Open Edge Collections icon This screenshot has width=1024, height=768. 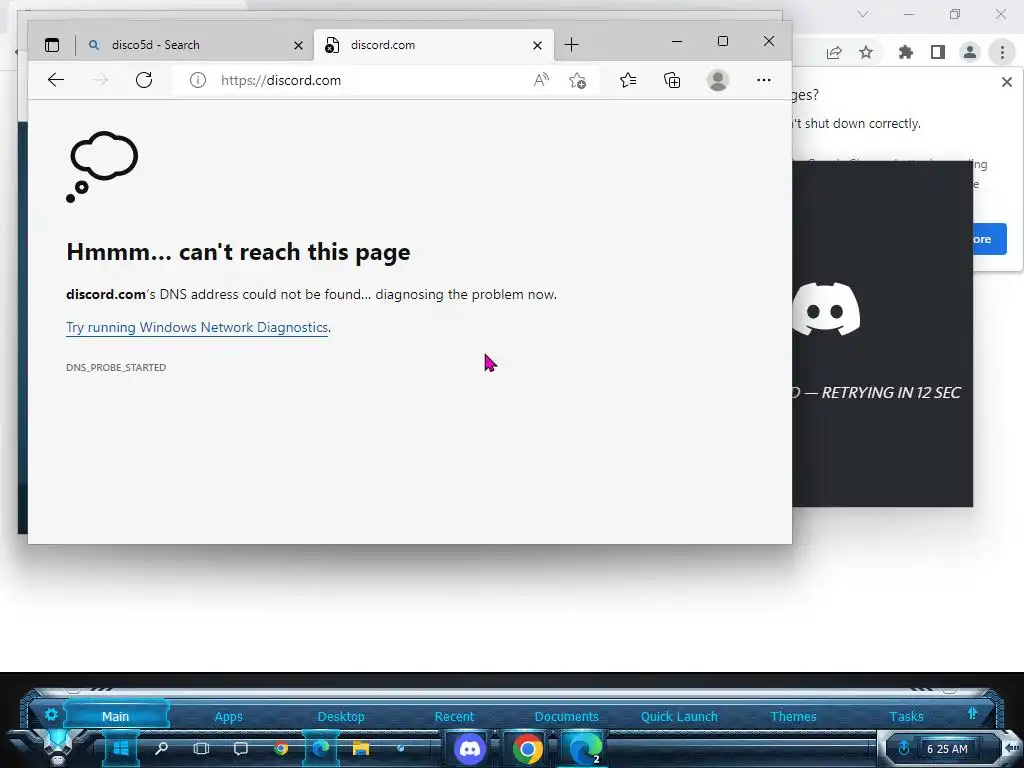click(x=672, y=80)
